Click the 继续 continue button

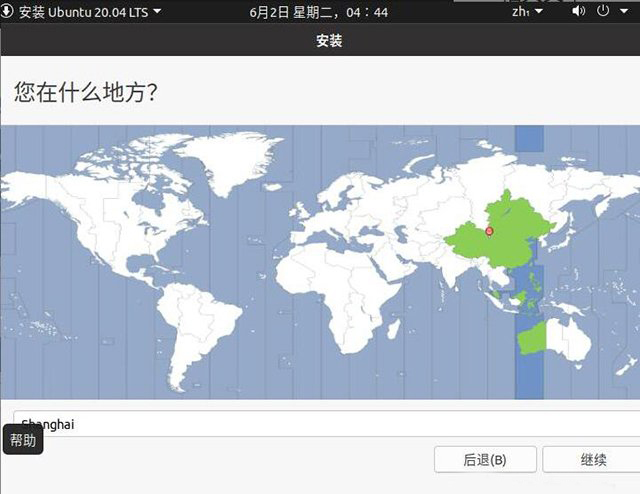click(593, 460)
